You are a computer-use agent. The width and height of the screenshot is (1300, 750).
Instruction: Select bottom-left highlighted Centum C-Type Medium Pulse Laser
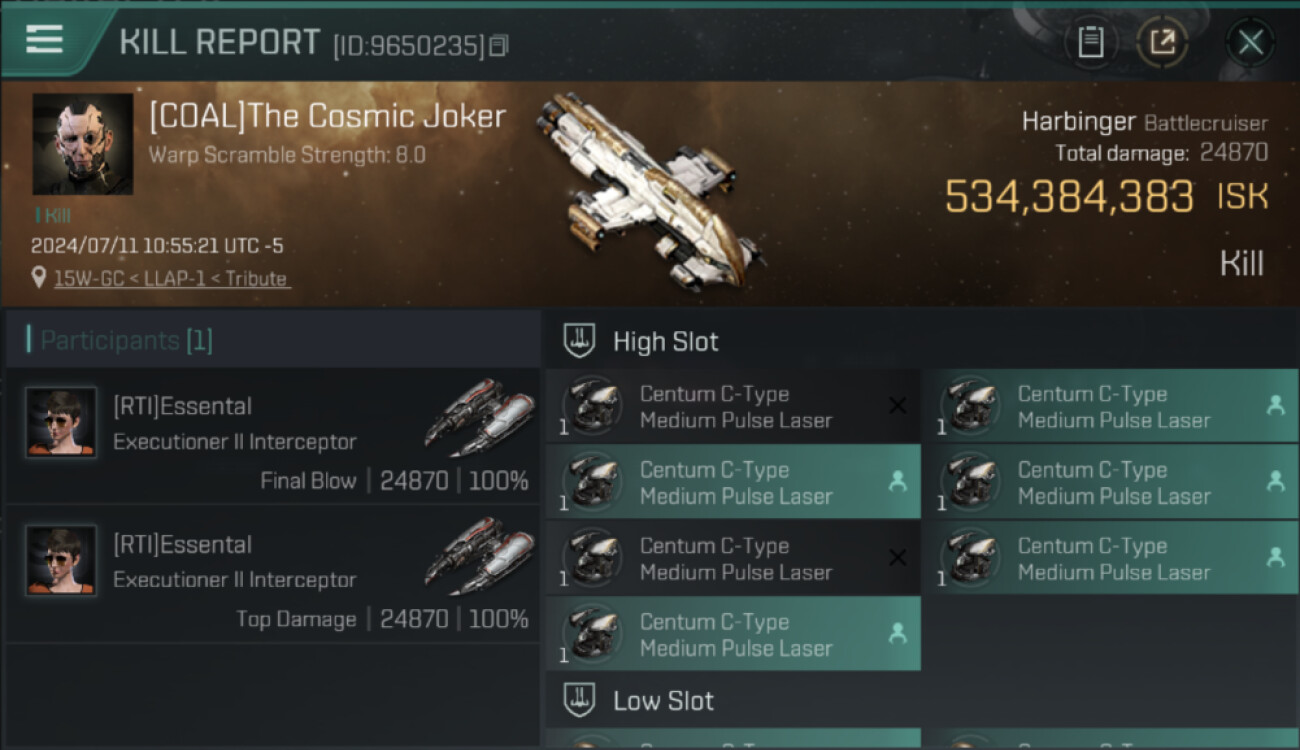tap(733, 634)
